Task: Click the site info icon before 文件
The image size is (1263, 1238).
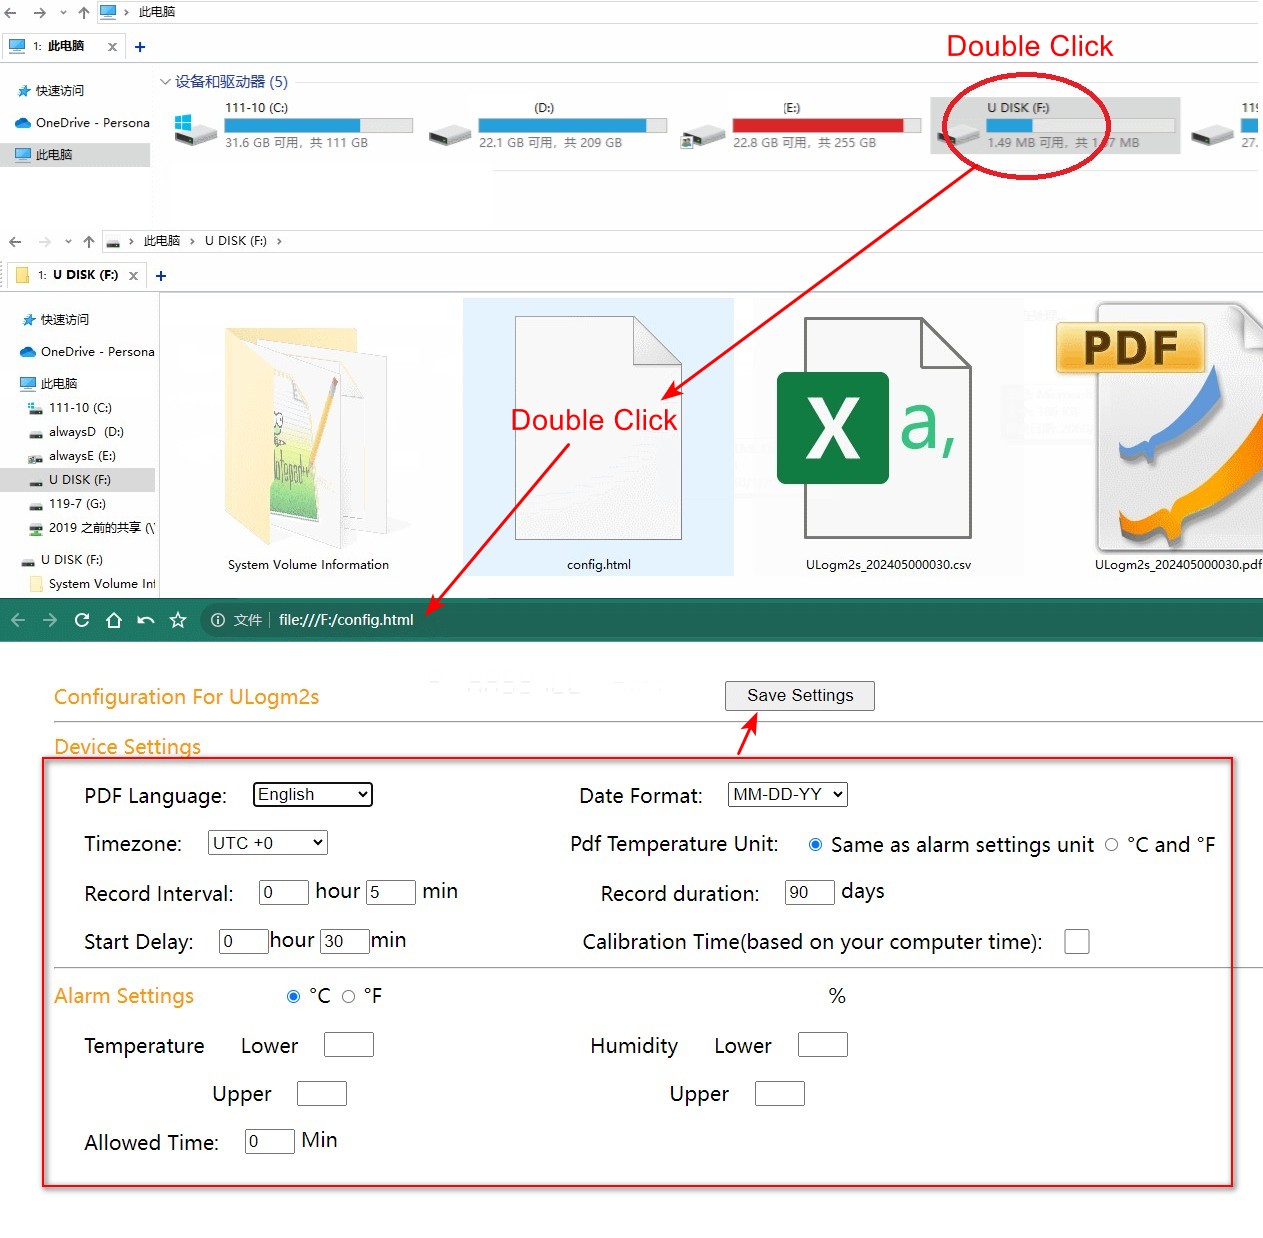Action: [x=218, y=620]
